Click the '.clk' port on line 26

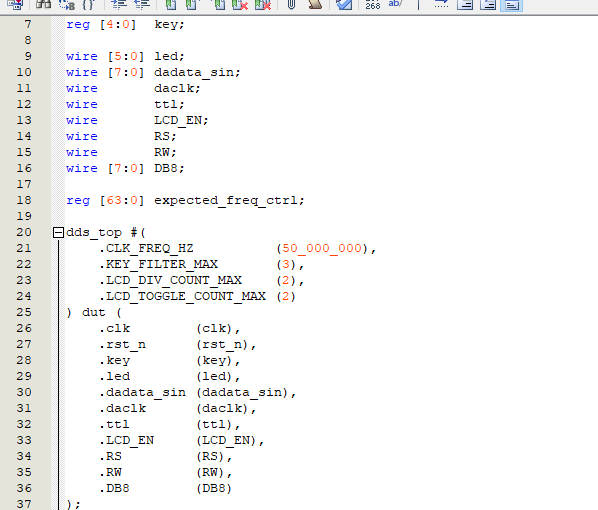point(114,329)
